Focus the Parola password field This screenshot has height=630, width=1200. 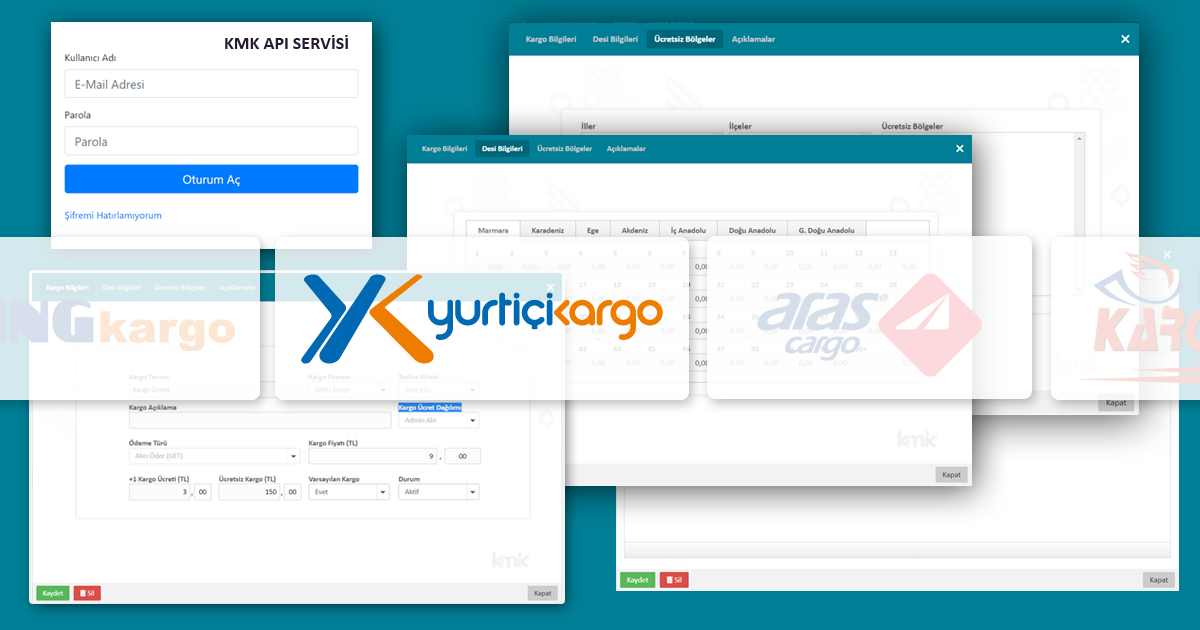tap(211, 141)
